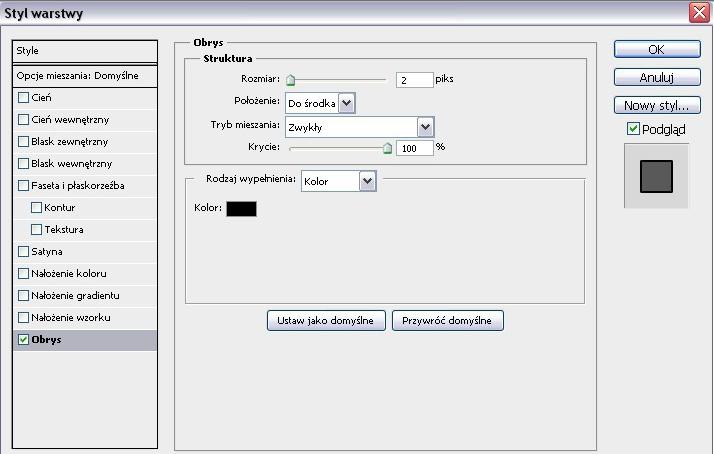Screen dimensions: 714x454
Task: Enable the Cień wewnętrzny checkbox
Action: point(23,119)
